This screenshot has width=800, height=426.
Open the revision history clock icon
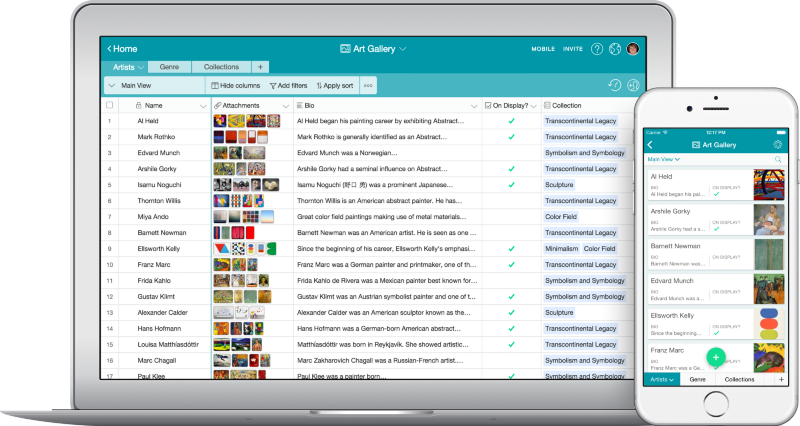click(x=615, y=86)
